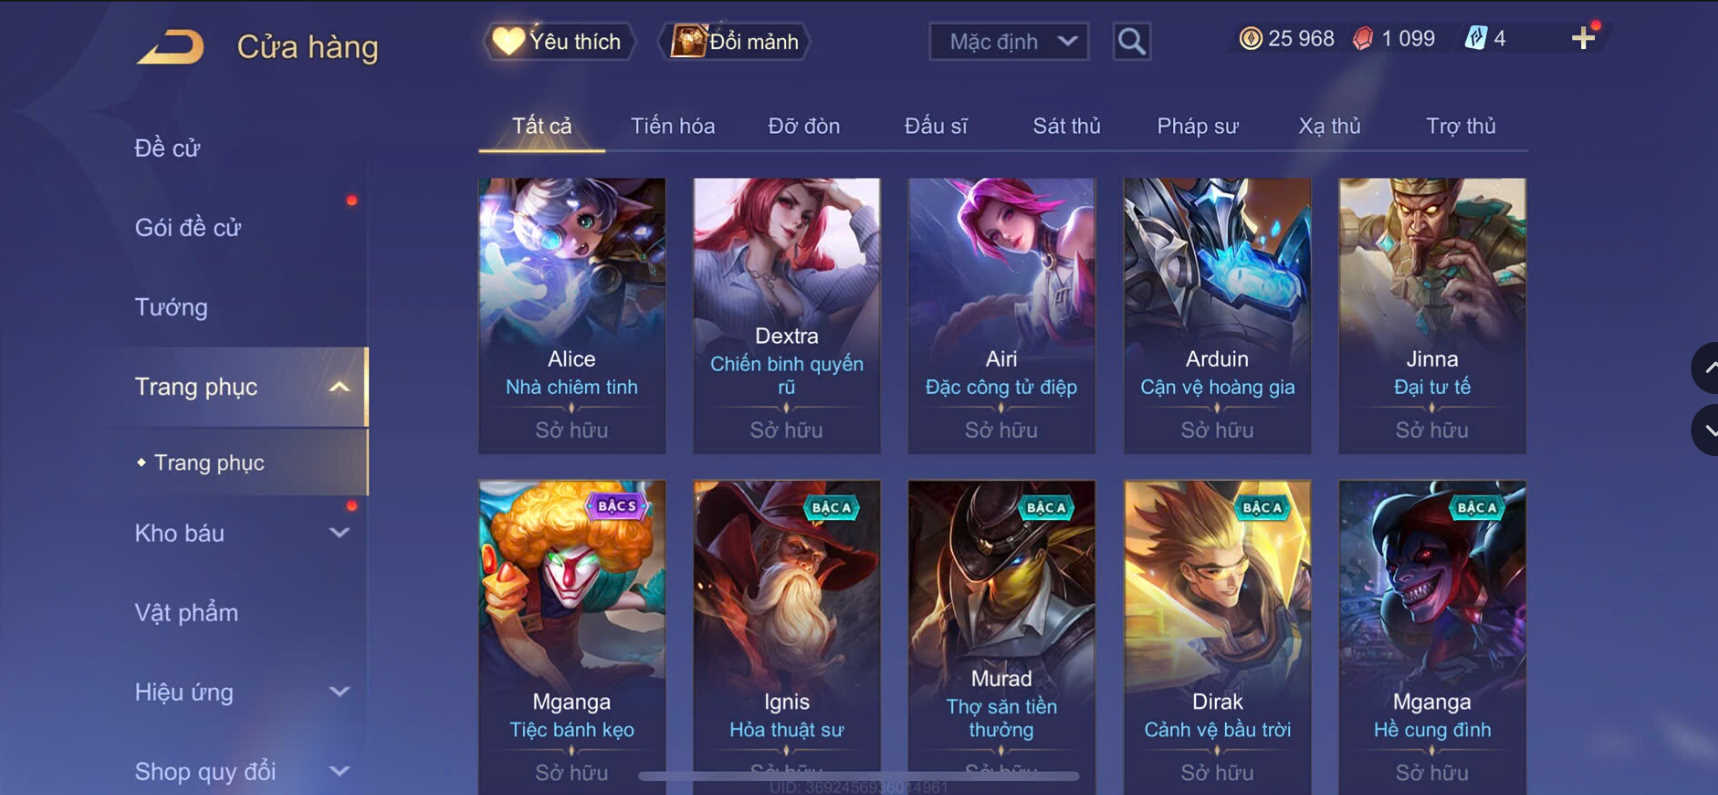Tap the blue voucher ticket icon

(x=1475, y=39)
